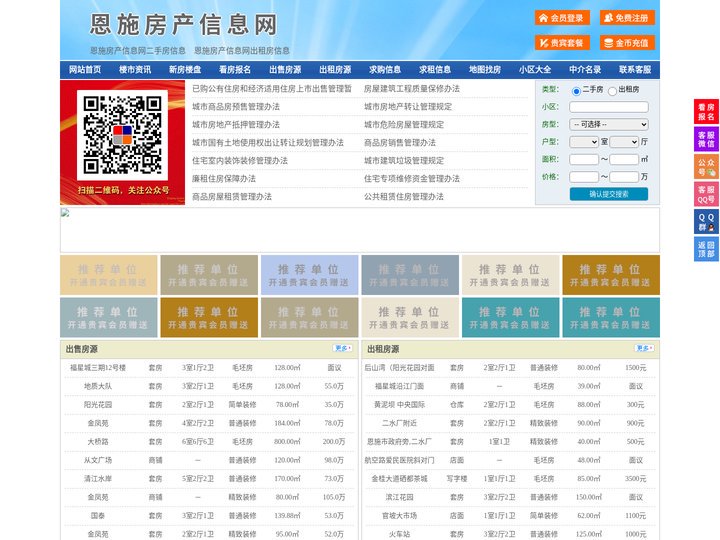The width and height of the screenshot is (720, 540).
Task: Click the 确认提交搜索 button
Action: [609, 194]
